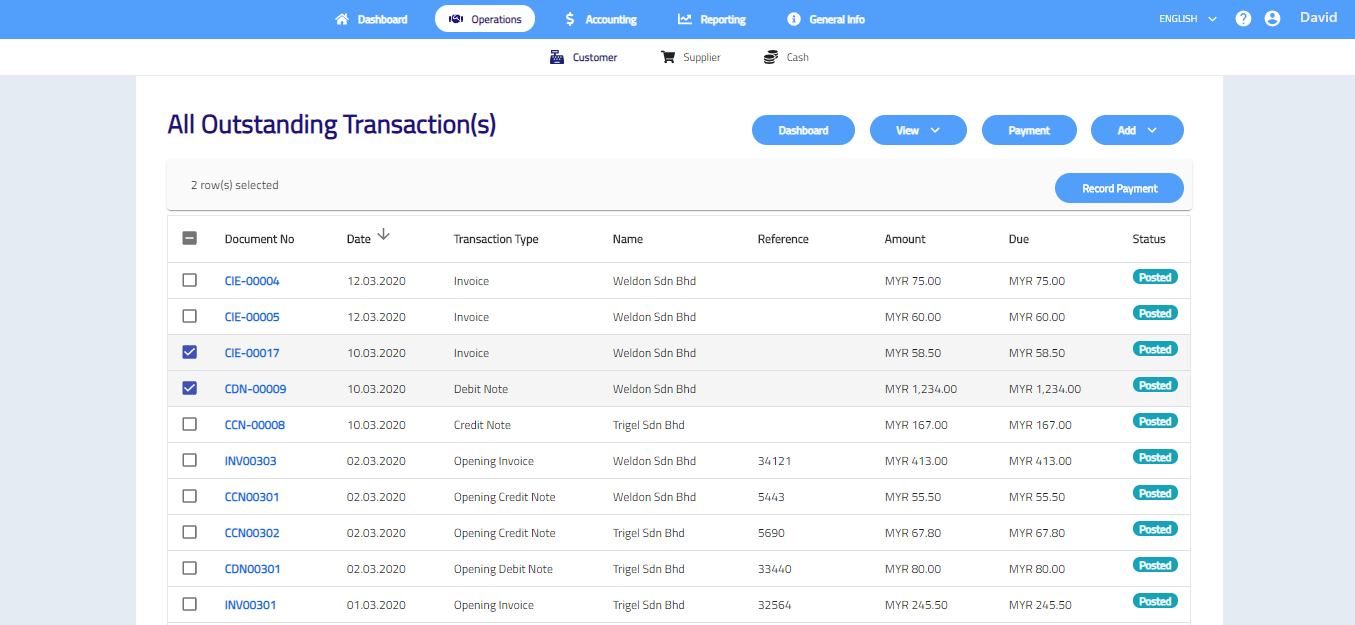Click the Customer cash register icon

pyautogui.click(x=557, y=58)
